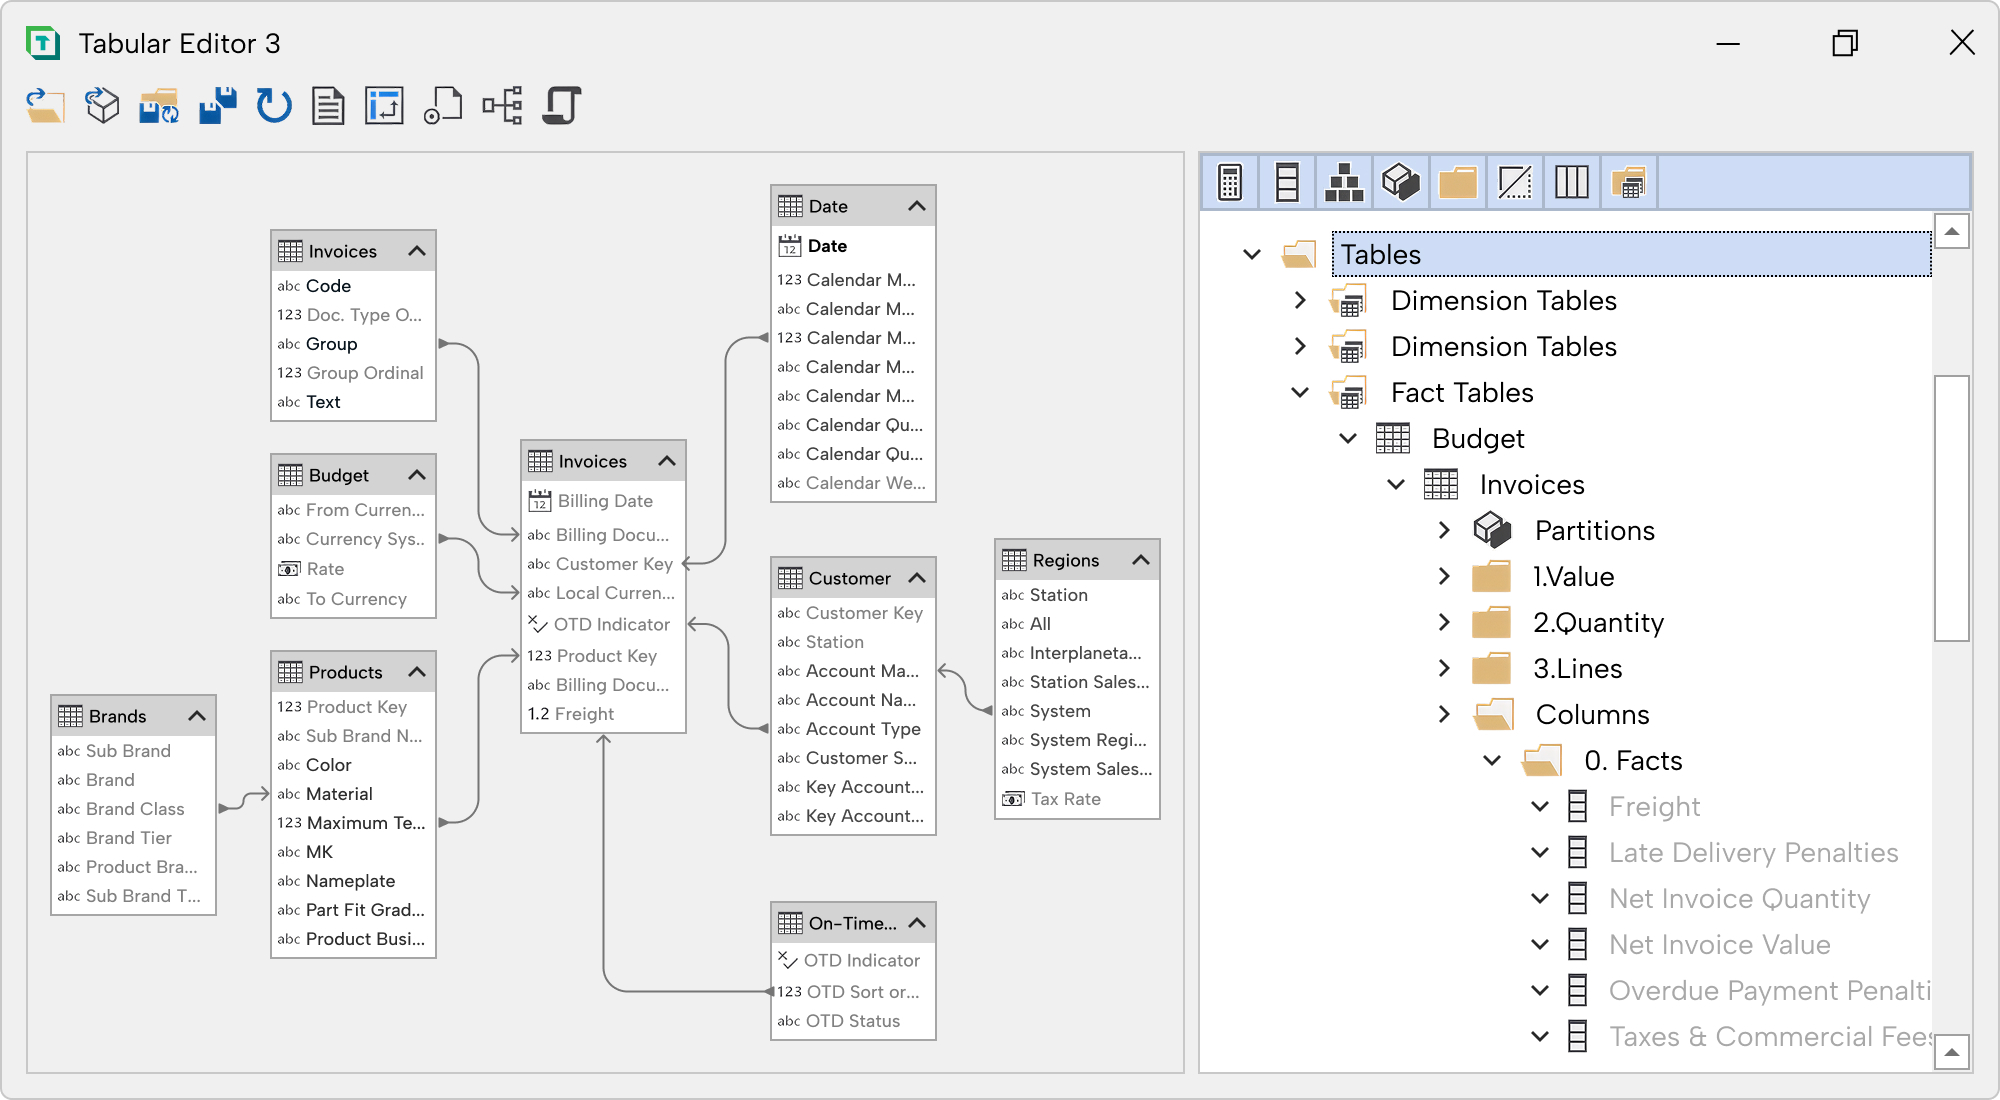
Task: Click Account Type in Customer table
Action: coord(863,729)
